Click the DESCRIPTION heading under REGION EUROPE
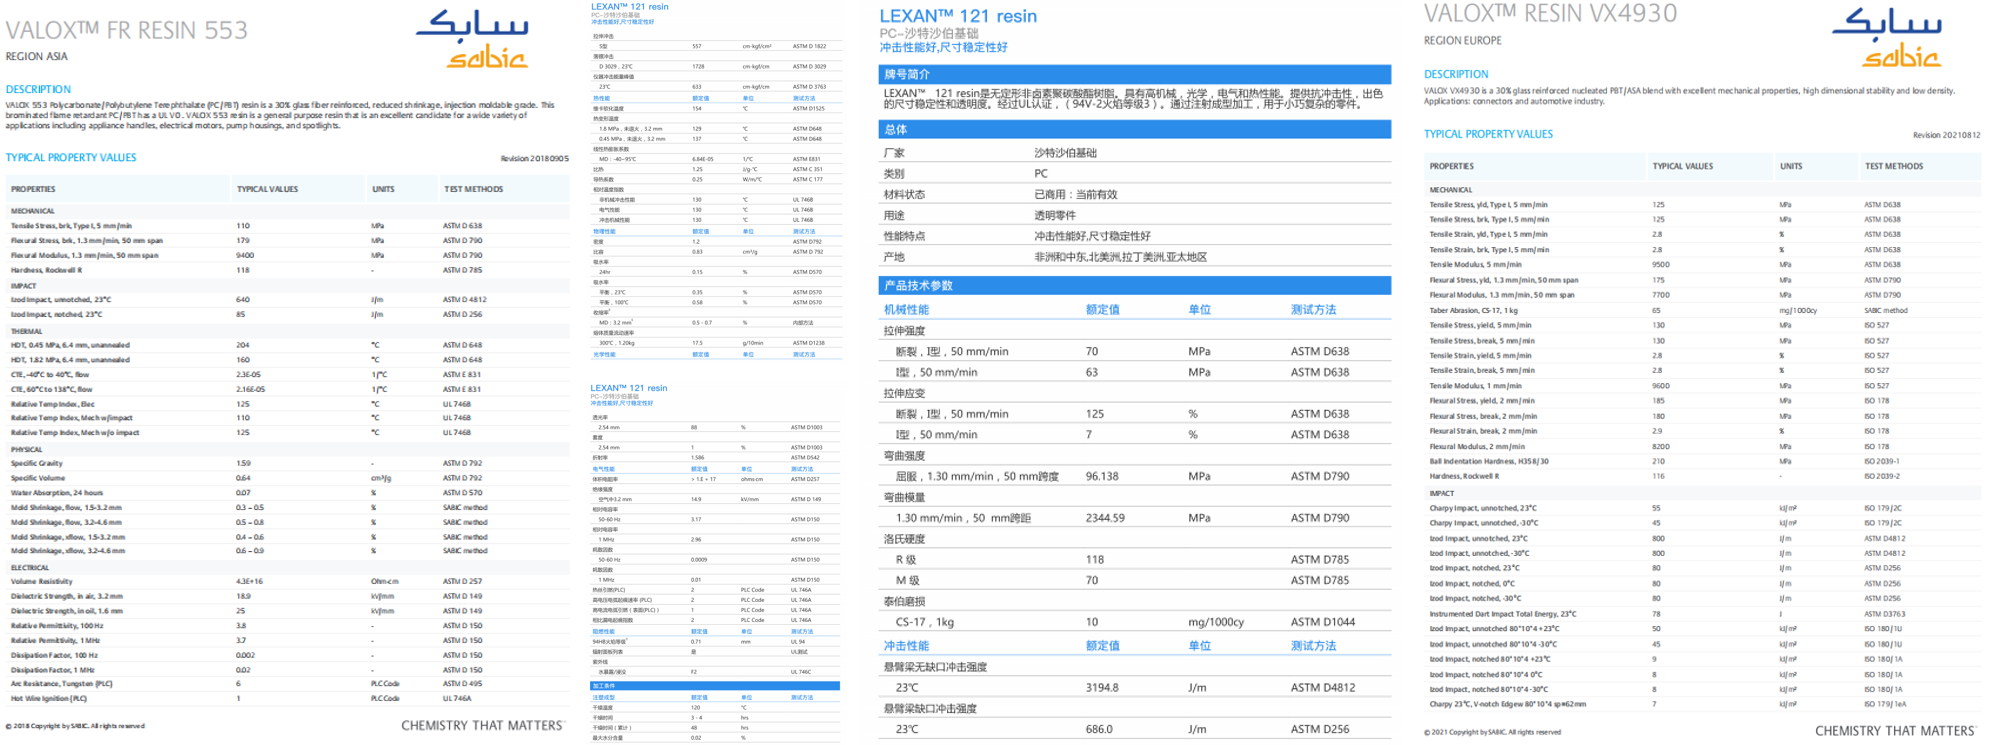Screen dimensions: 1989x745 click(1456, 75)
